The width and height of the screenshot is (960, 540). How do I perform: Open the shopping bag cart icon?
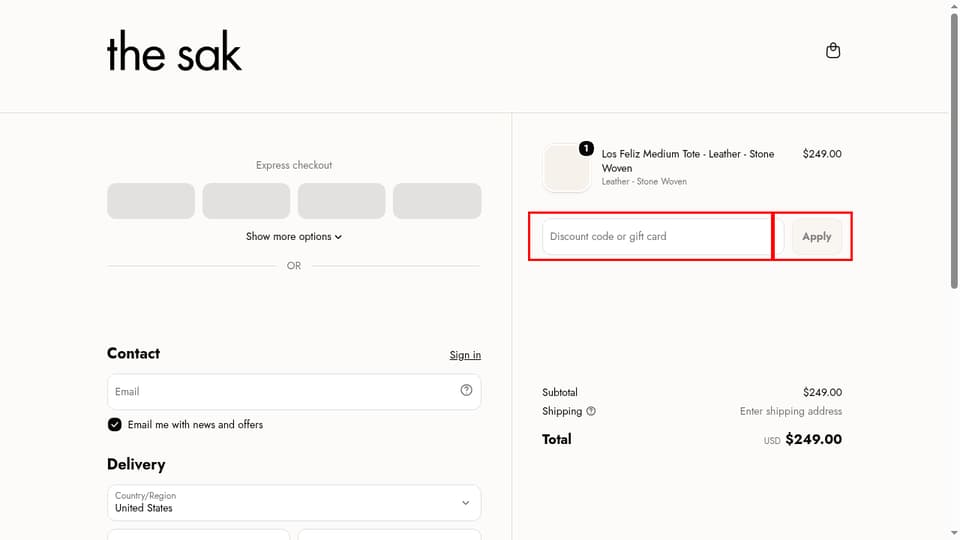pyautogui.click(x=833, y=50)
